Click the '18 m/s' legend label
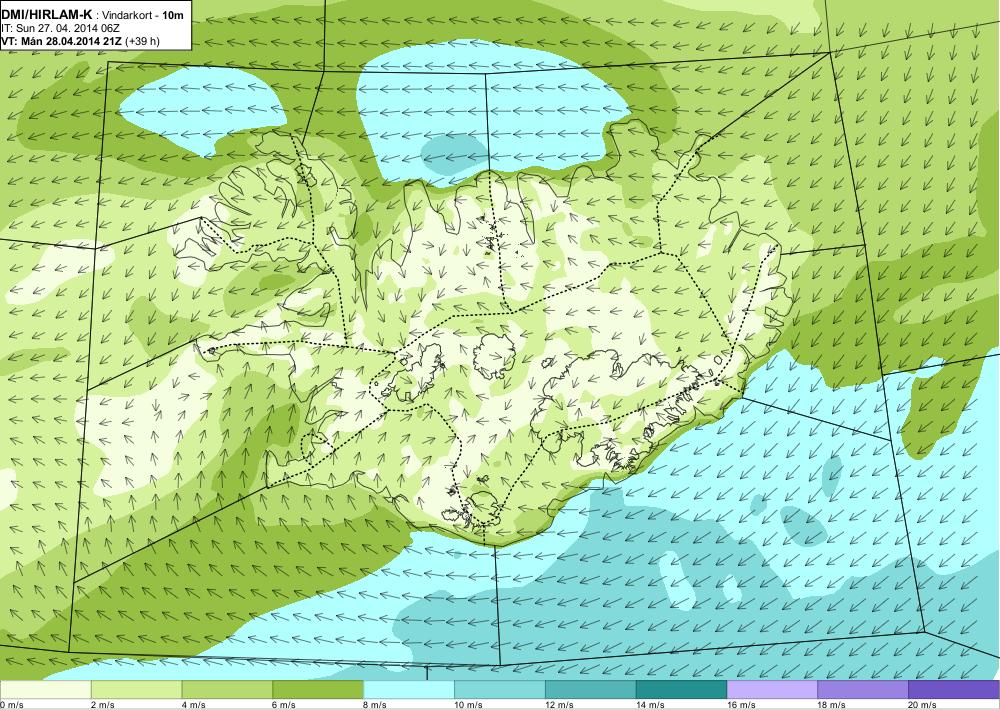Screen dimensions: 1000x710 click(832, 705)
